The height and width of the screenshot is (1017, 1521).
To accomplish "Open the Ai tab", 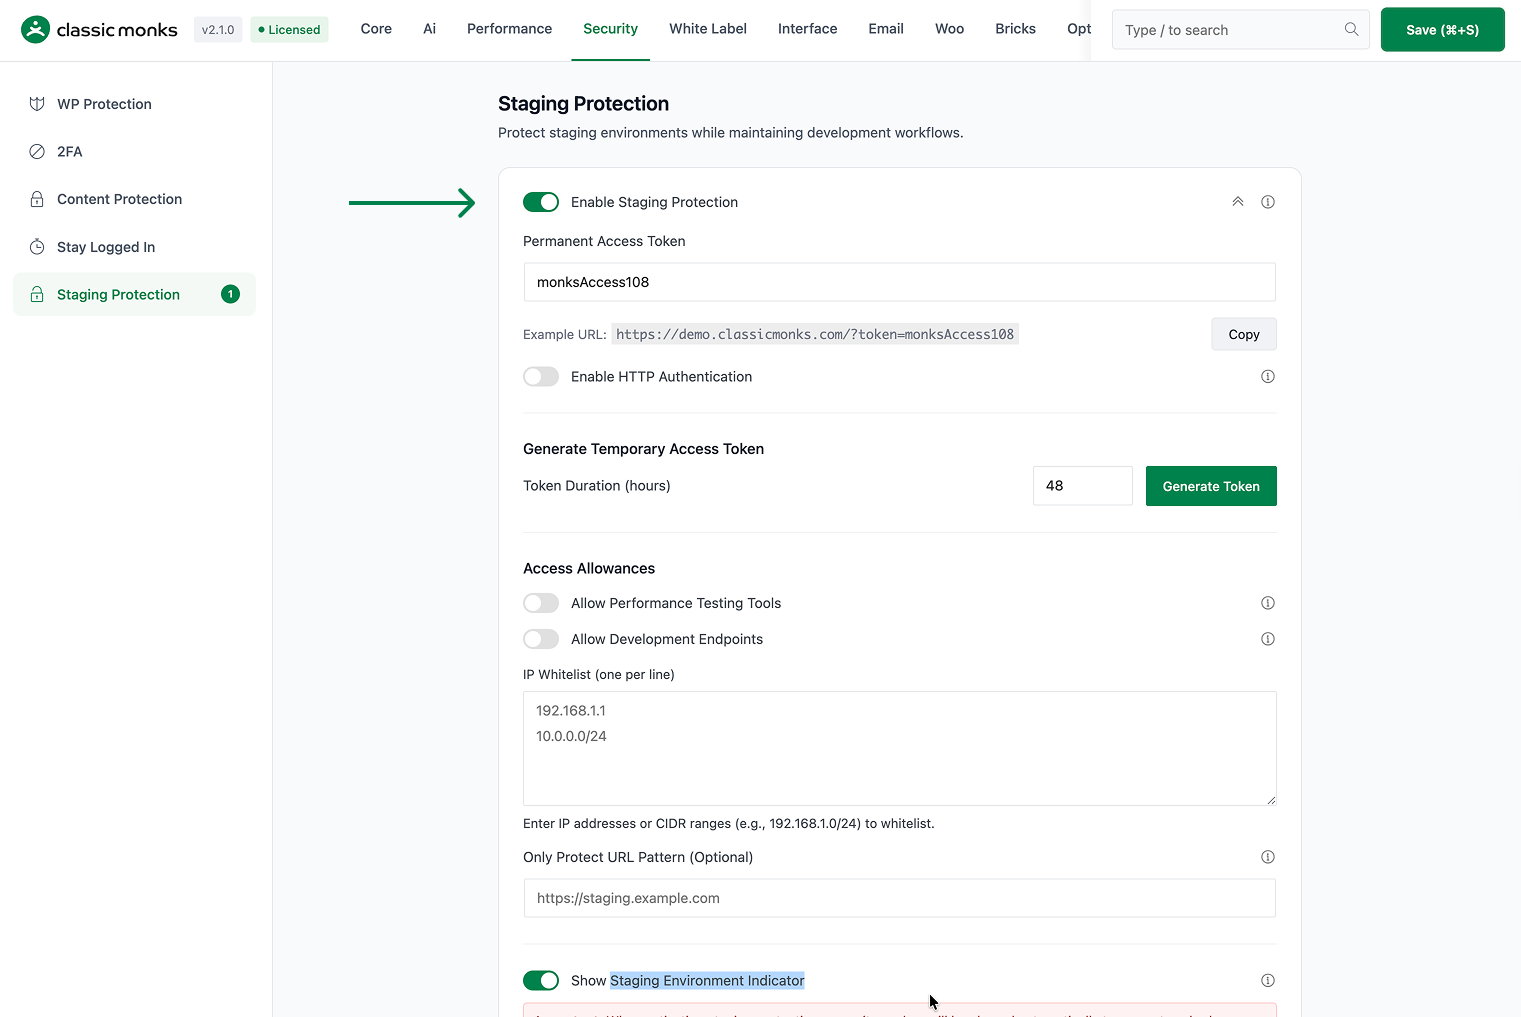I will pos(430,29).
